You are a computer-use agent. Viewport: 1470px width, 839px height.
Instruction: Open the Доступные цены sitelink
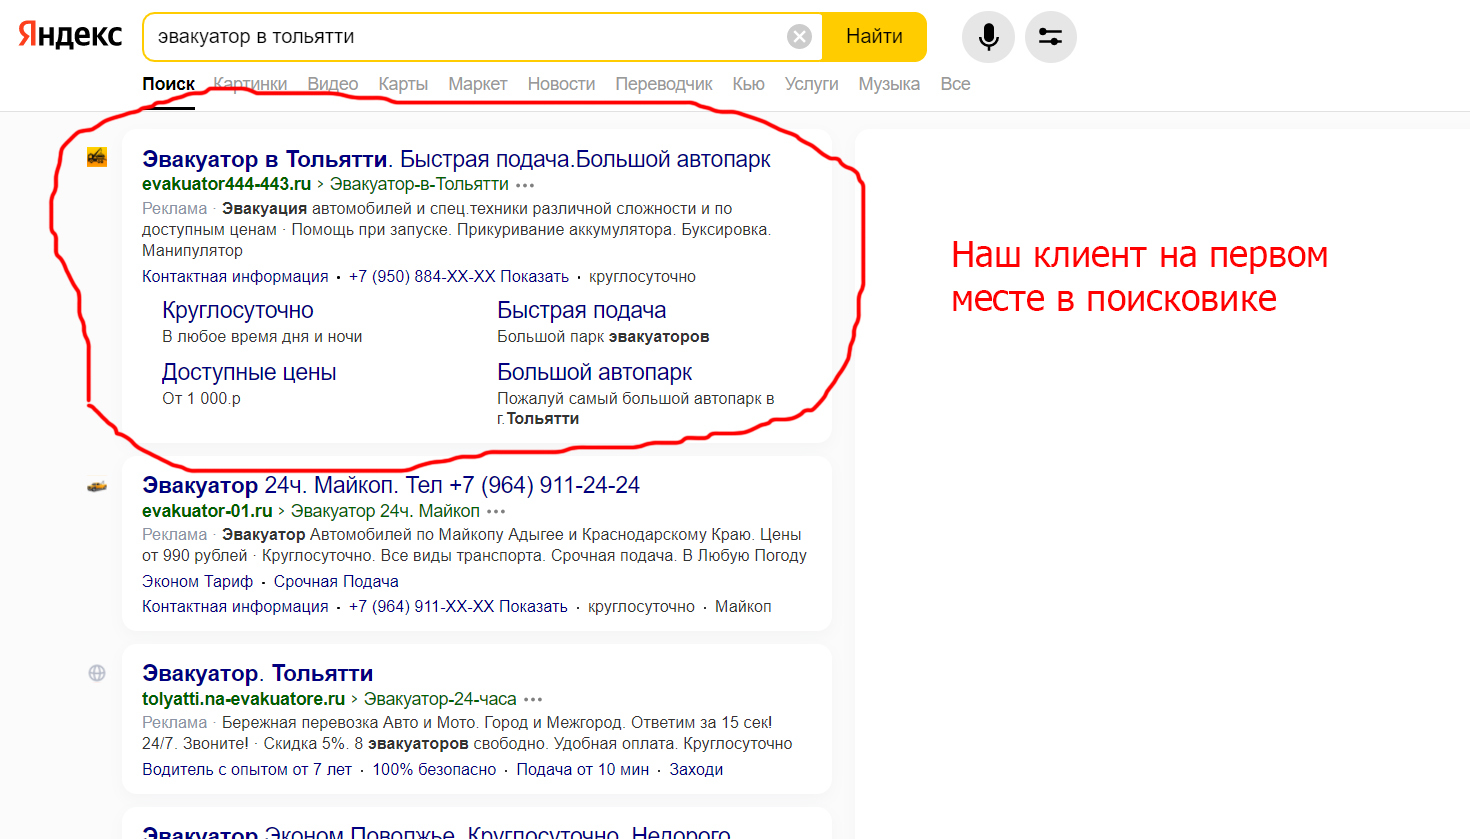[249, 372]
